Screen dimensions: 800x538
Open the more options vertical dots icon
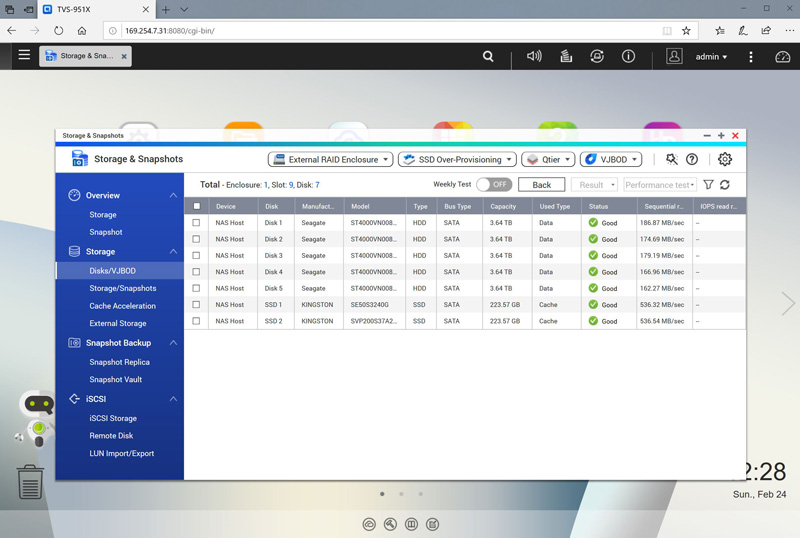(751, 57)
